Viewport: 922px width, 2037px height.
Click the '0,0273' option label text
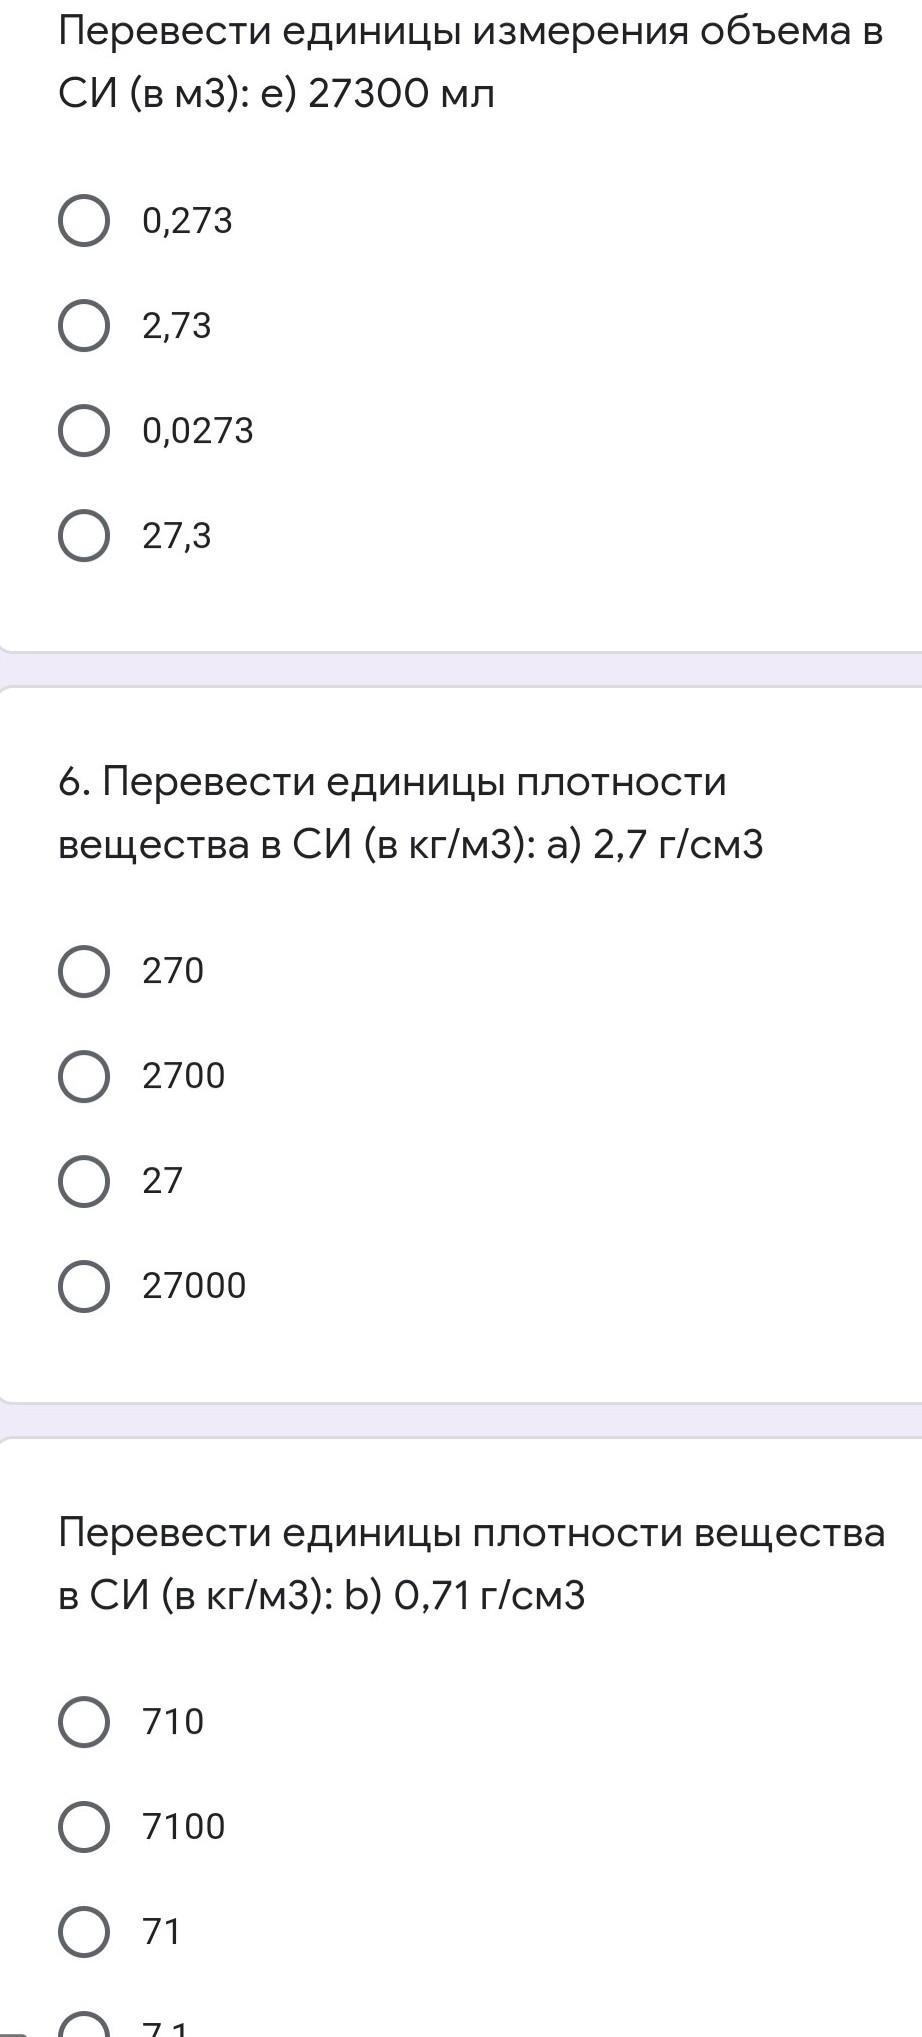coord(198,431)
